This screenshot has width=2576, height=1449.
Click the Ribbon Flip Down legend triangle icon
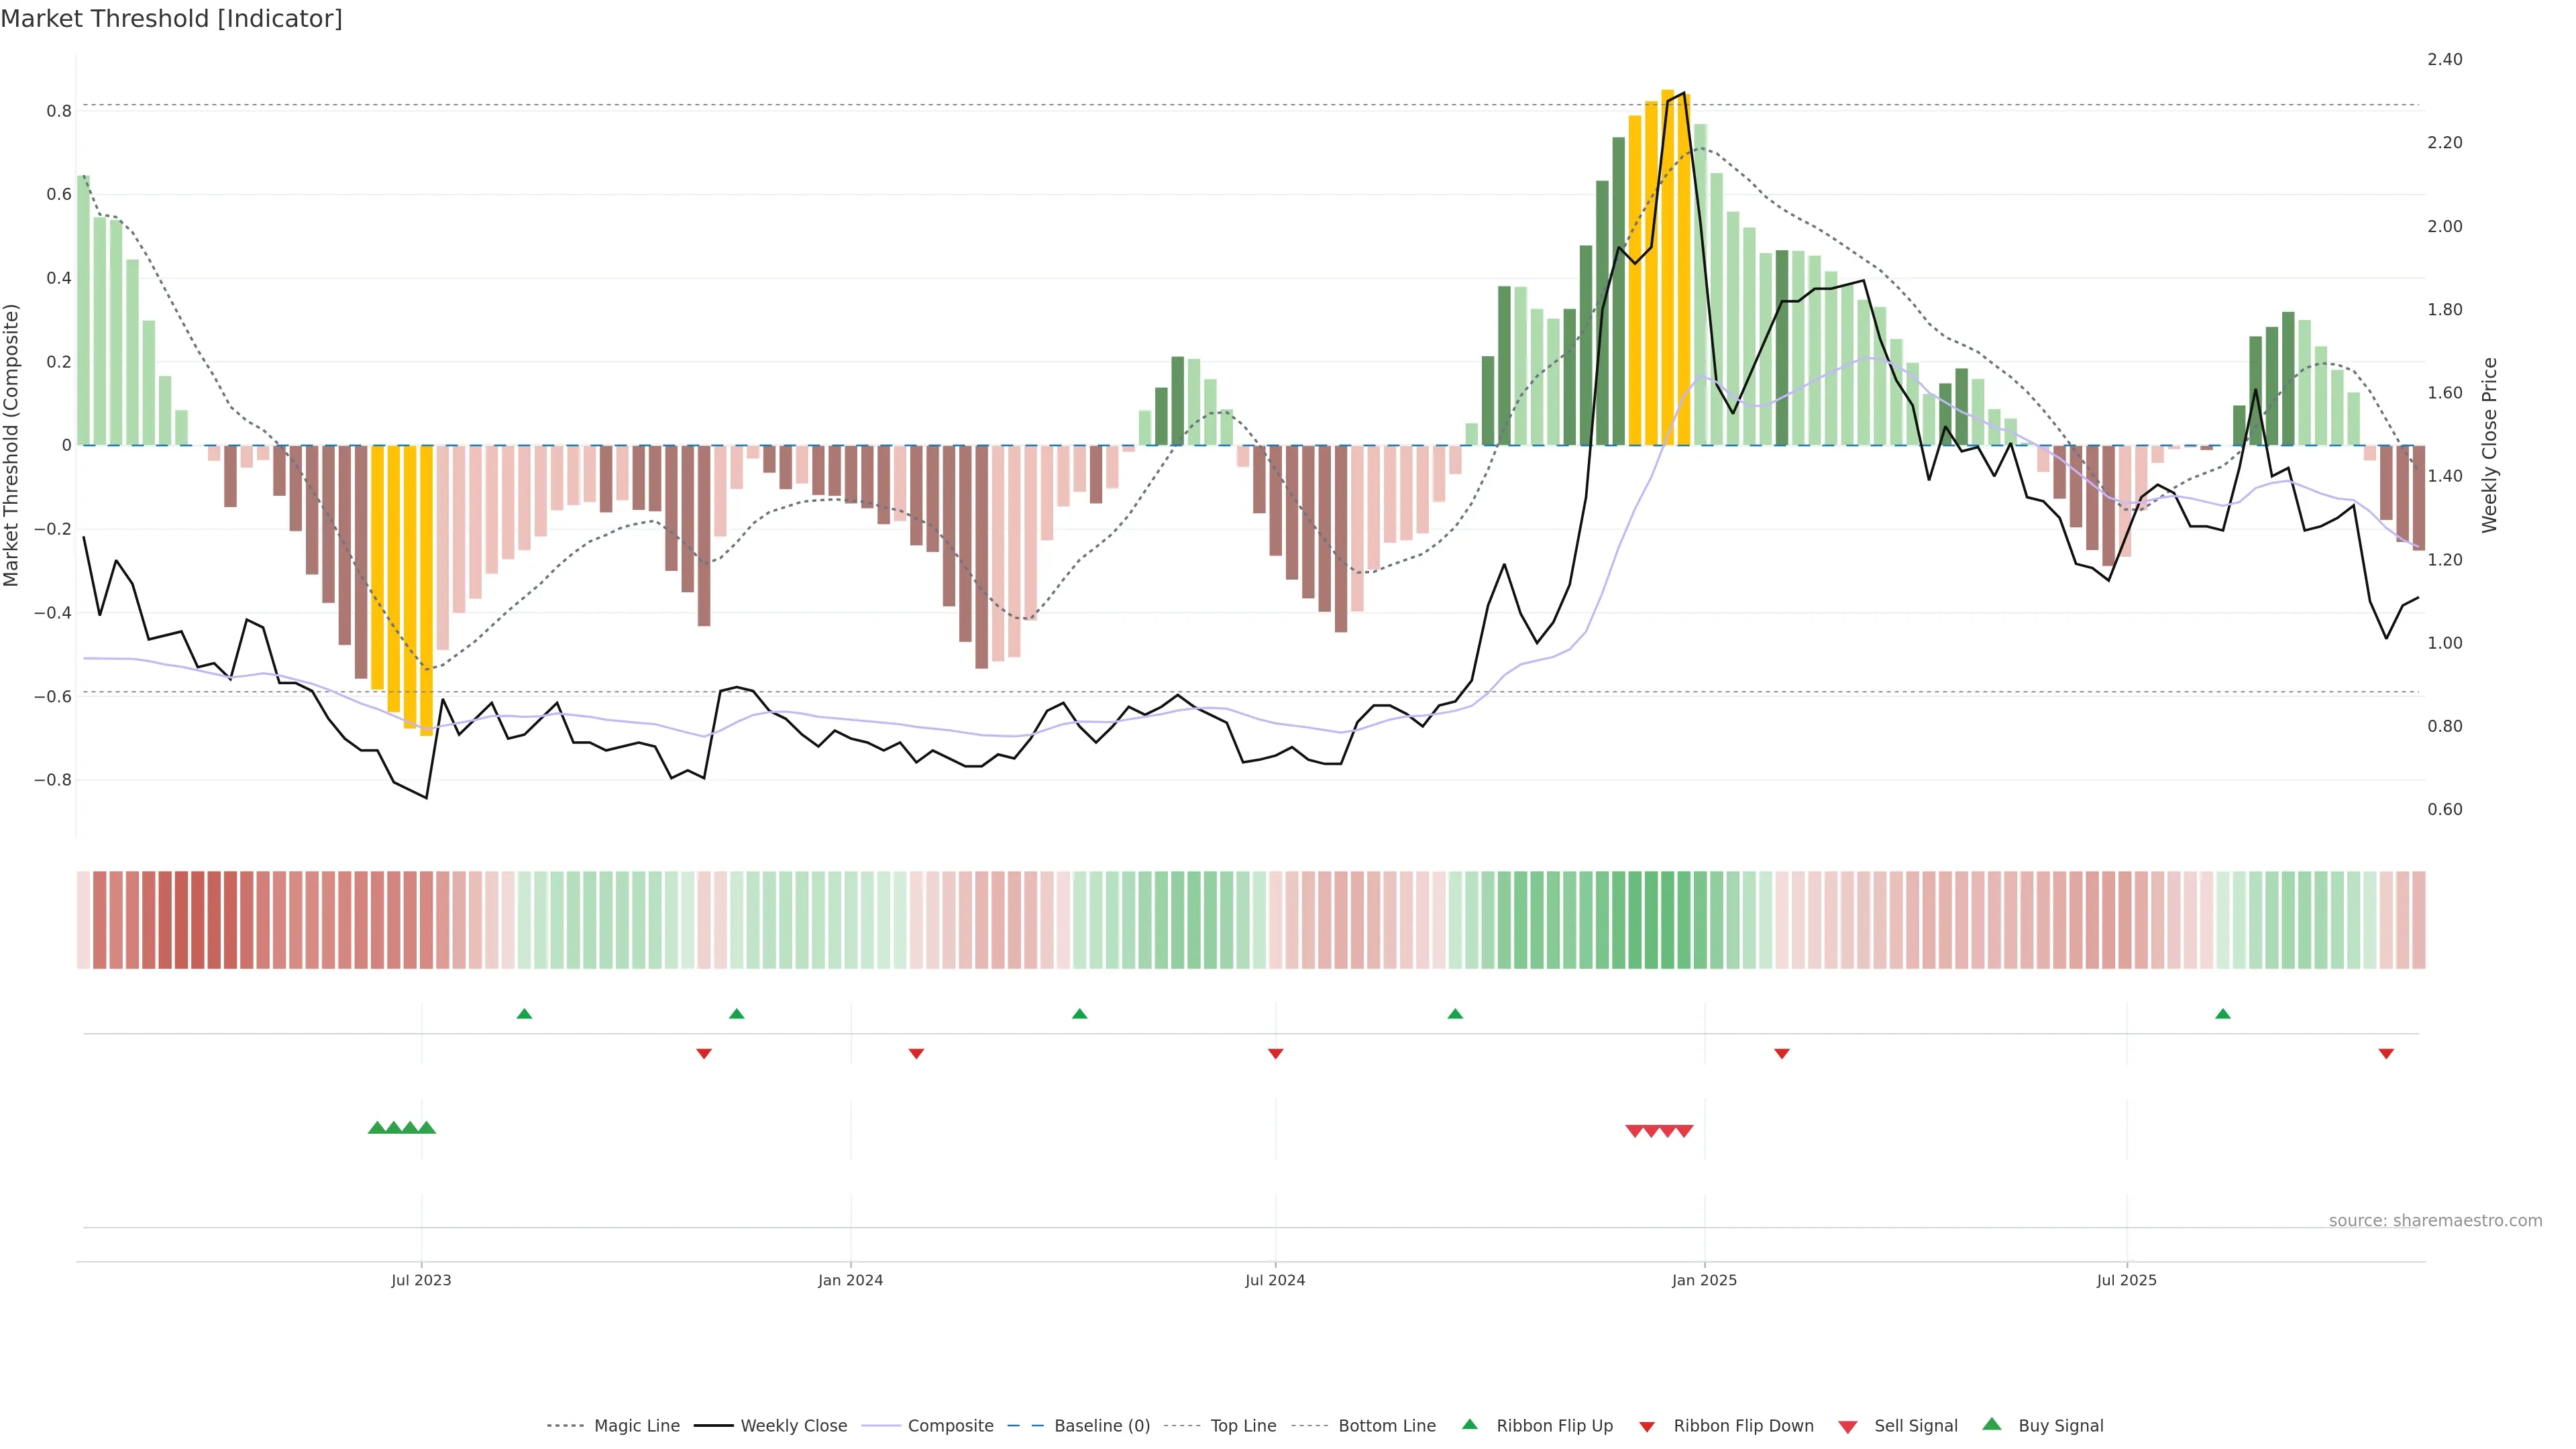(x=1647, y=1426)
